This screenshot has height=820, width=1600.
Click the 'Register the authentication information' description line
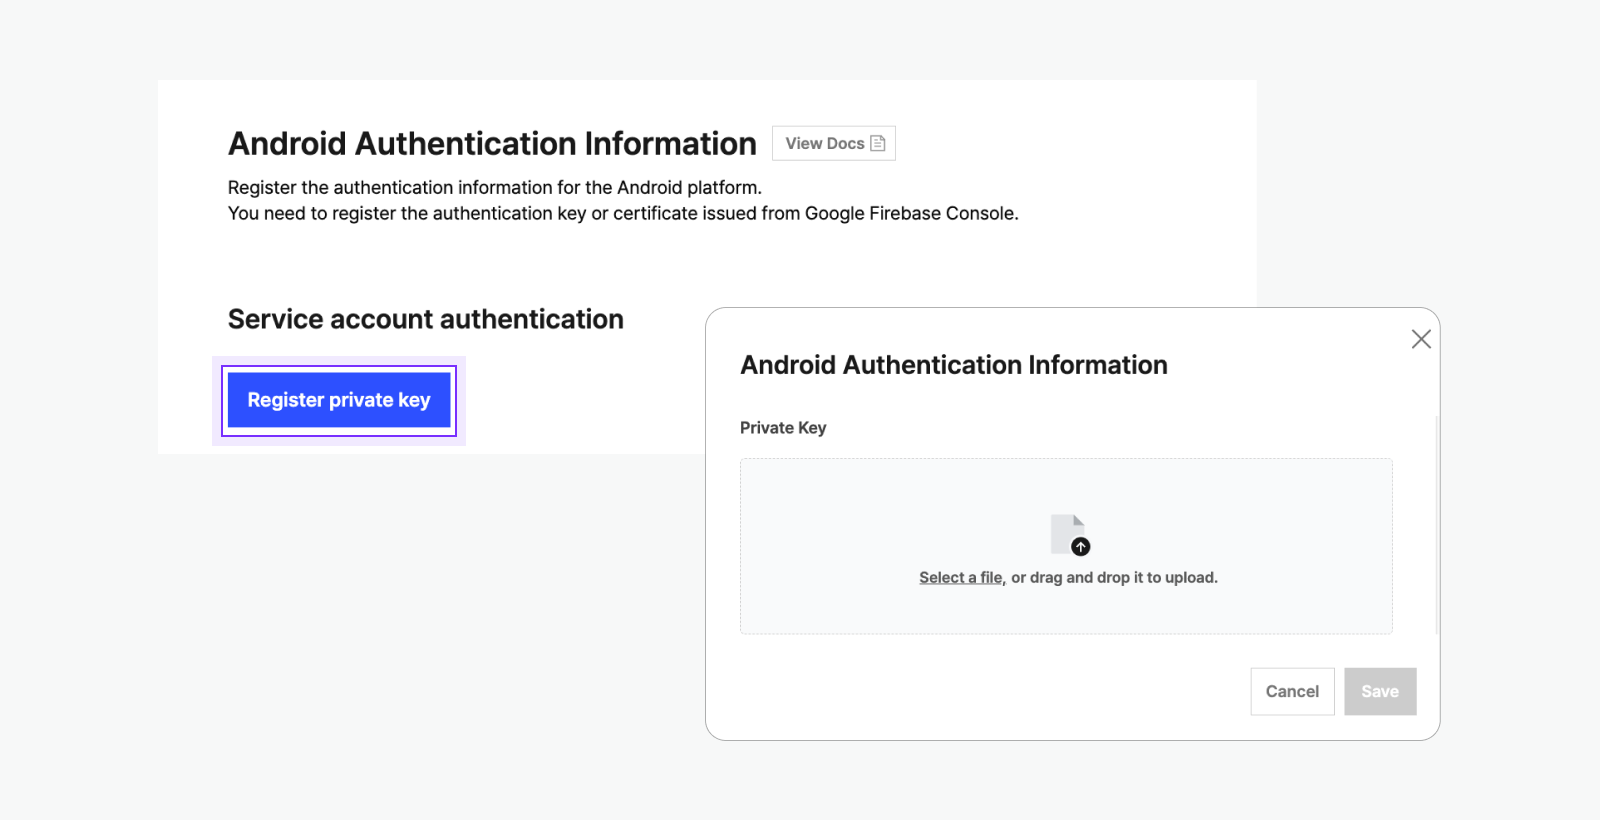(494, 187)
